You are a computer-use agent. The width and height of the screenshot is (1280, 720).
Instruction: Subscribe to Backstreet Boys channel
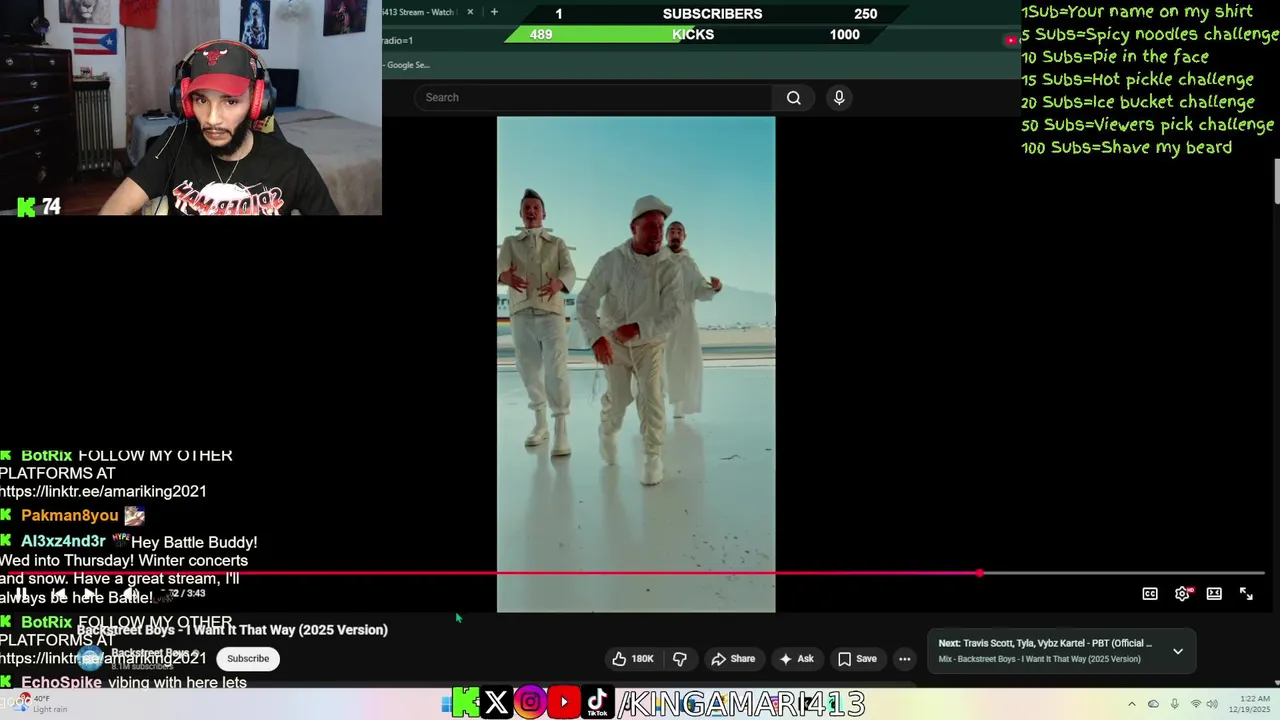[248, 658]
